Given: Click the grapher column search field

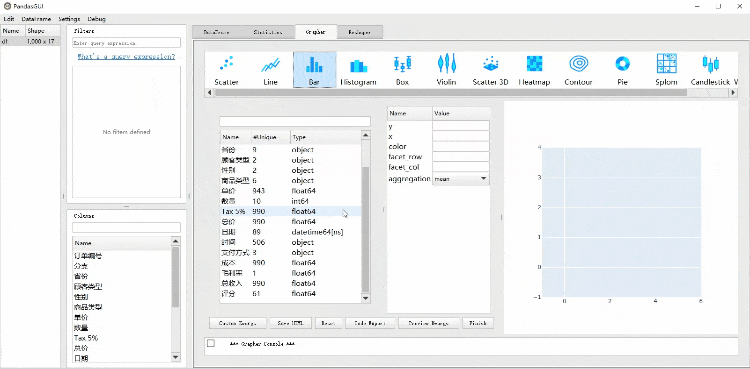Looking at the screenshot, I should [x=295, y=122].
